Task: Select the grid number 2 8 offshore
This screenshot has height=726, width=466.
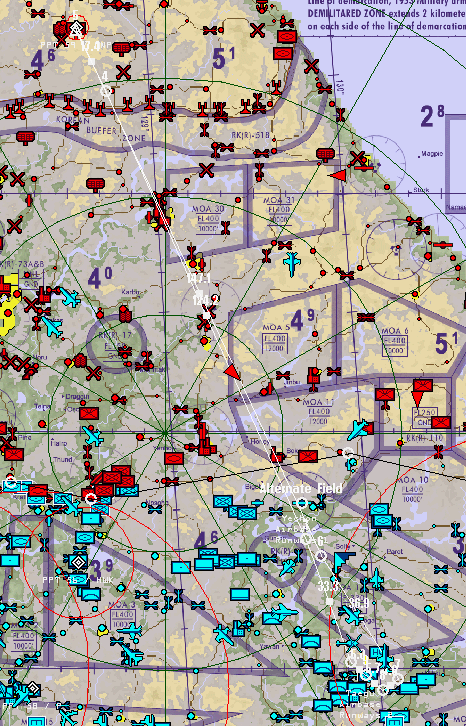Action: click(x=433, y=116)
